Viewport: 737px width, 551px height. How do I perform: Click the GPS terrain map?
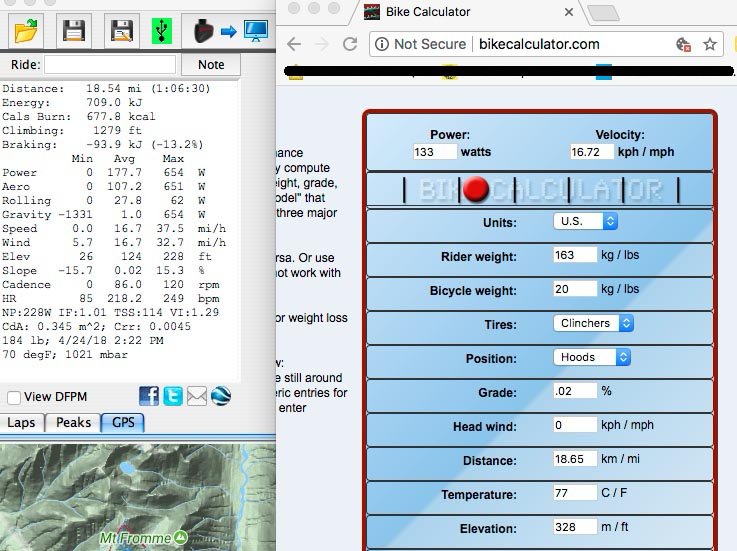point(138,497)
